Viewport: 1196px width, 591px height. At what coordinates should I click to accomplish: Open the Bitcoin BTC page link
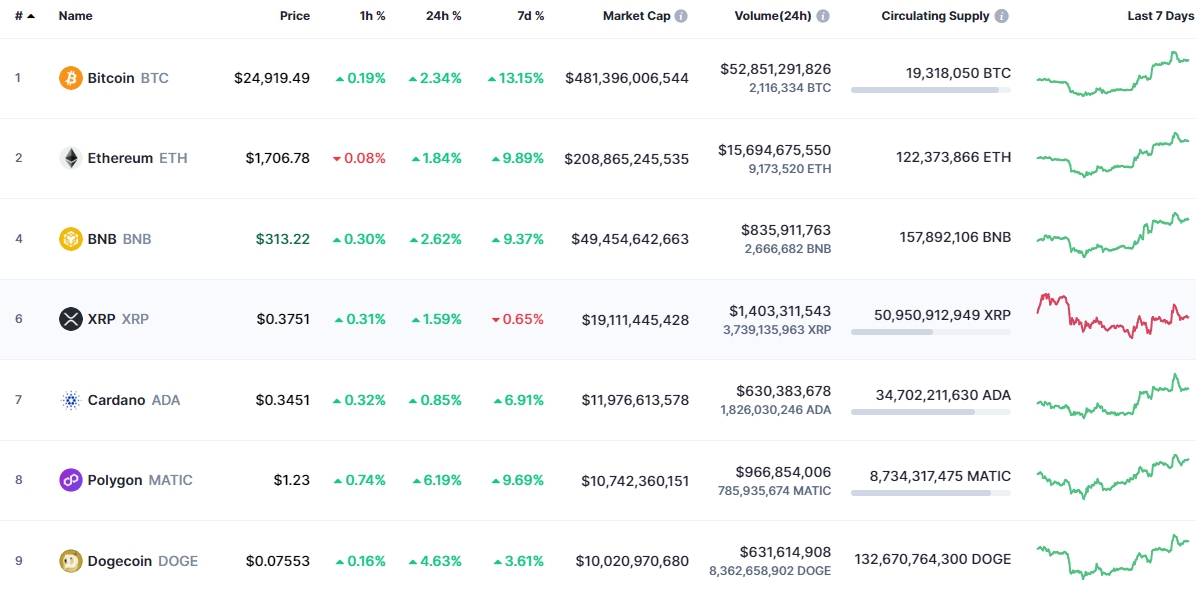tap(128, 78)
